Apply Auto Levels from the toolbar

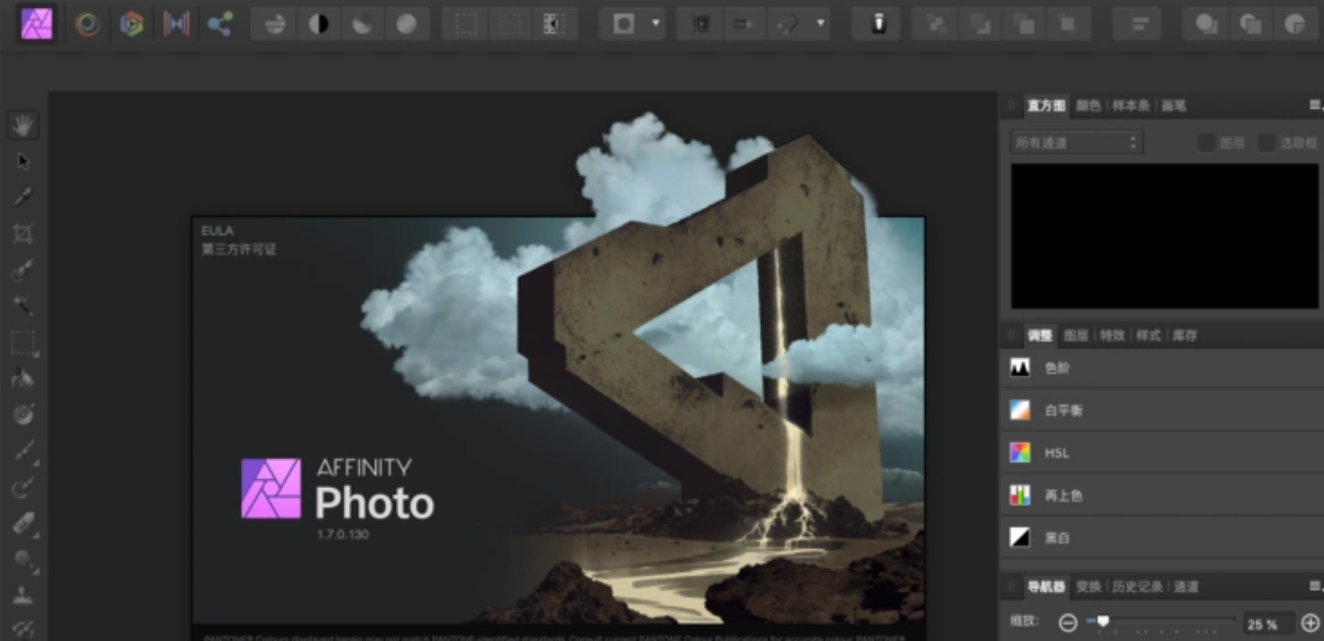274,24
